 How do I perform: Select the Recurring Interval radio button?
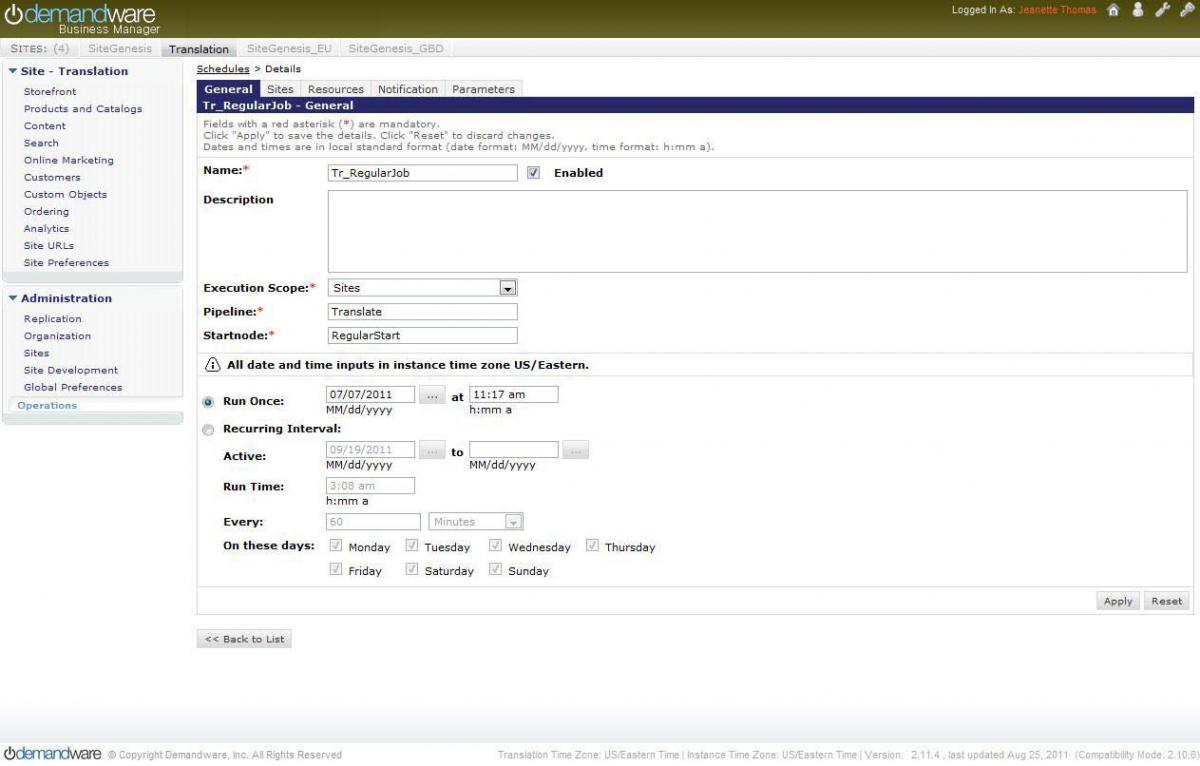(x=208, y=429)
